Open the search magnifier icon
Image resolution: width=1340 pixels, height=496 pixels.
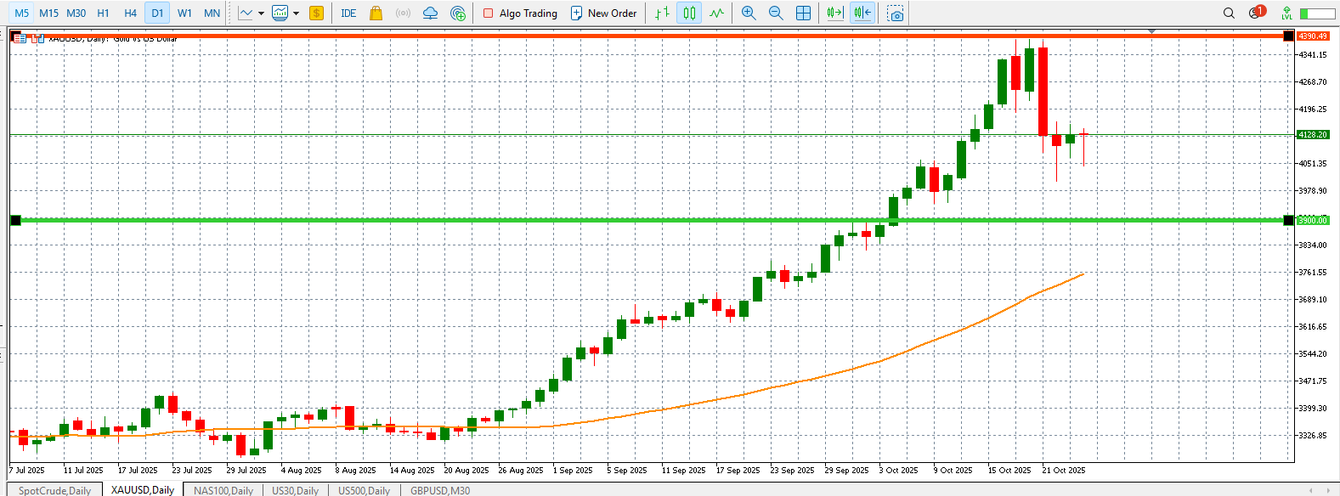[1229, 13]
